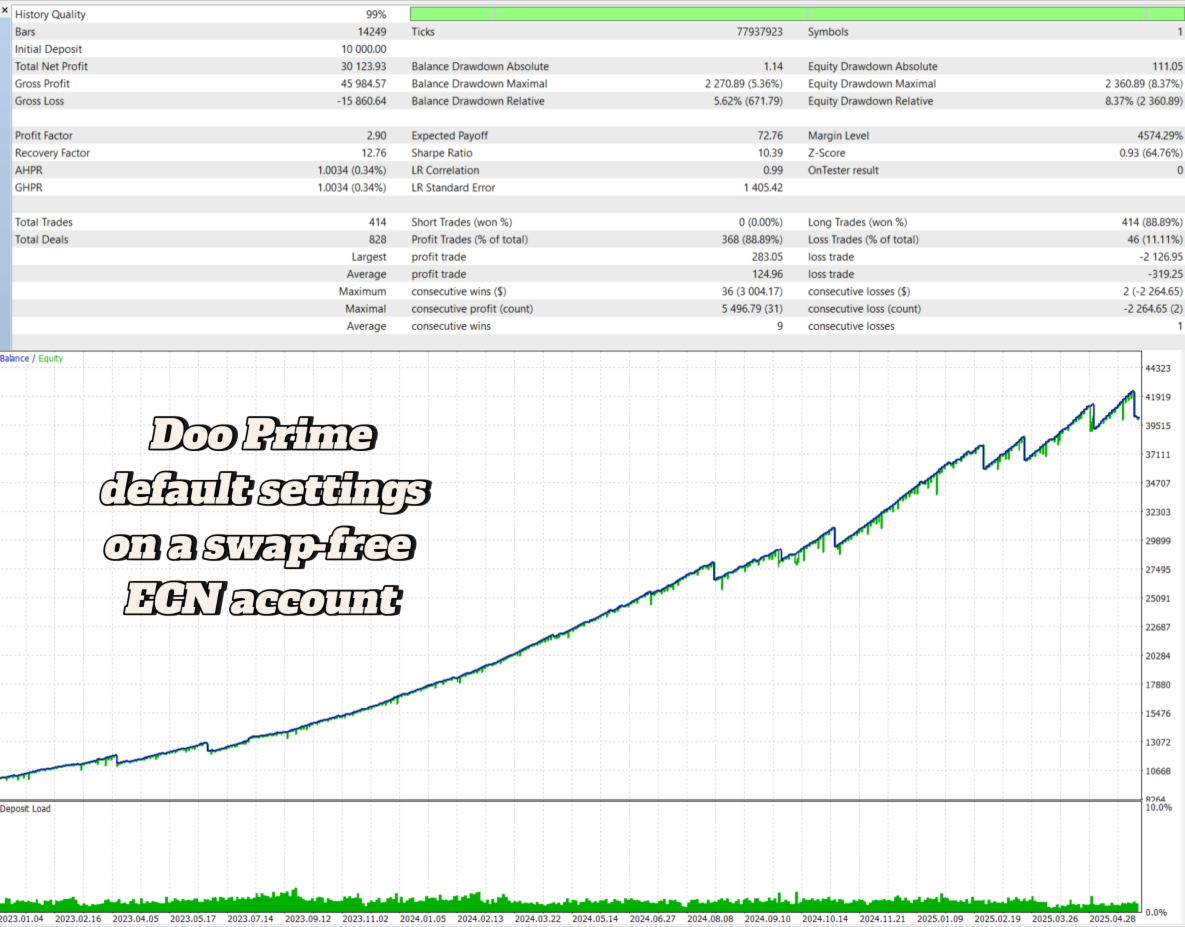Click the Bars value 14249
Image resolution: width=1185 pixels, height=927 pixels.
coord(372,32)
